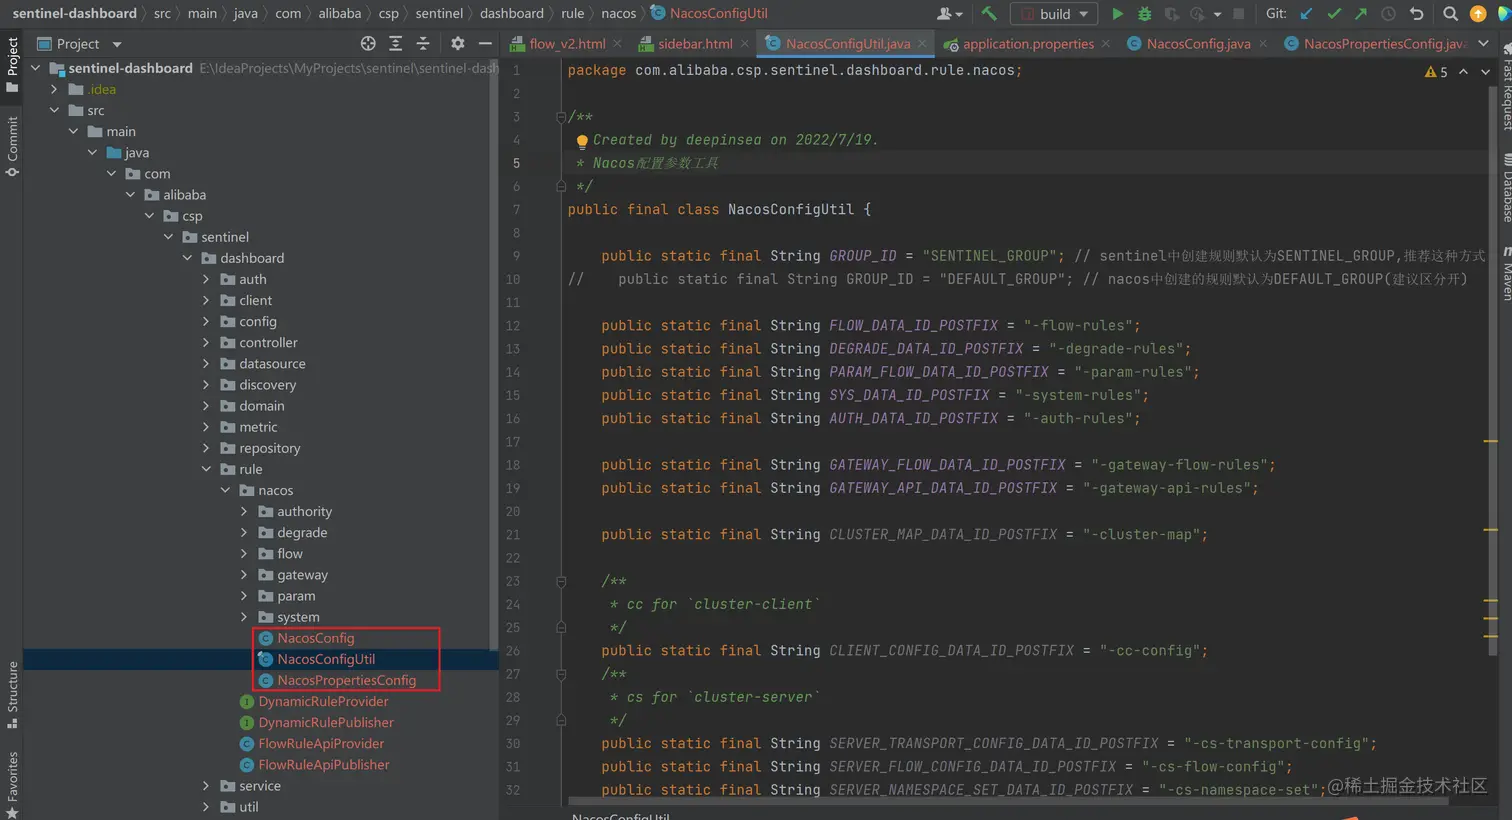
Task: Click the yellow bulb intention icon on line 4
Action: (x=582, y=141)
